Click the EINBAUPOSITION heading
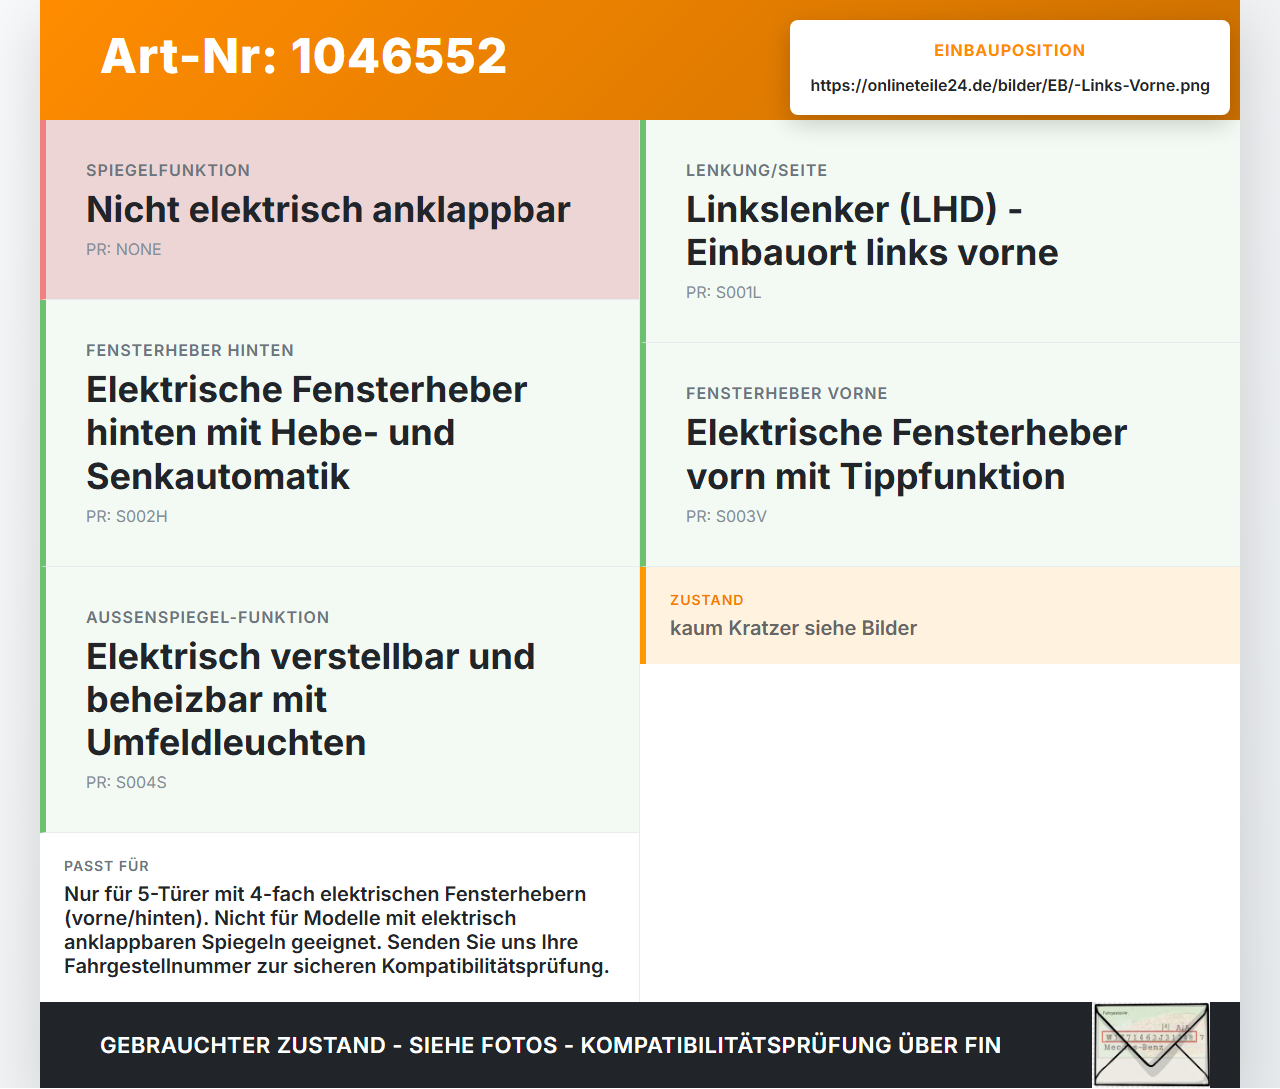 [1010, 50]
